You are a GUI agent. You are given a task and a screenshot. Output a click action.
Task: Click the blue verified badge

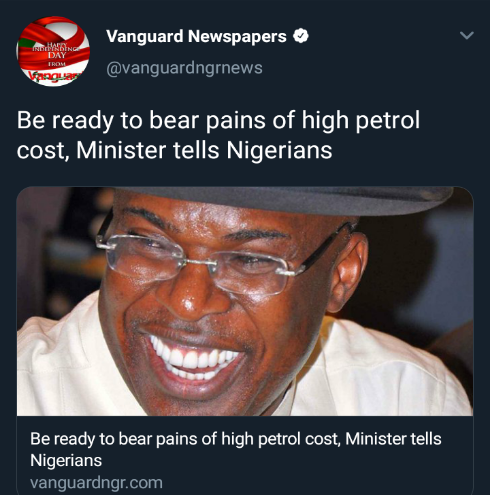click(x=301, y=36)
